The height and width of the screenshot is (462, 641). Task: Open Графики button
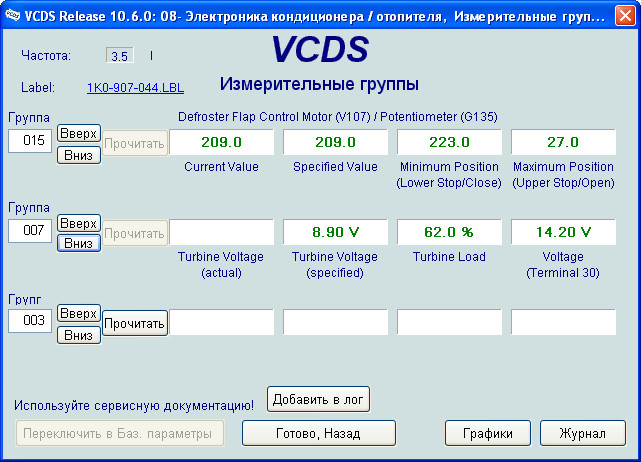click(x=488, y=433)
